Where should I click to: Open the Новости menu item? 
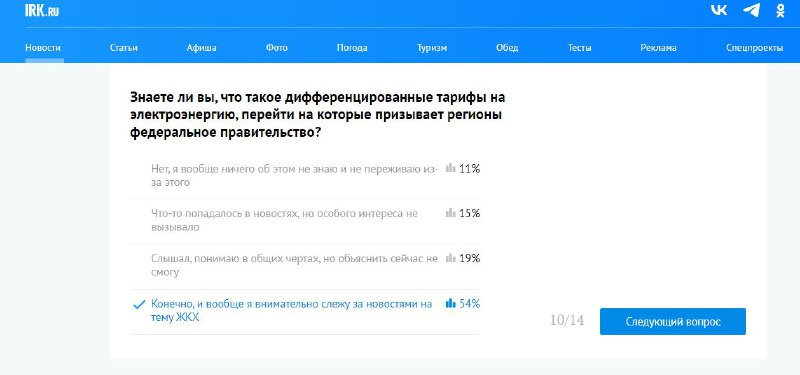coord(43,48)
